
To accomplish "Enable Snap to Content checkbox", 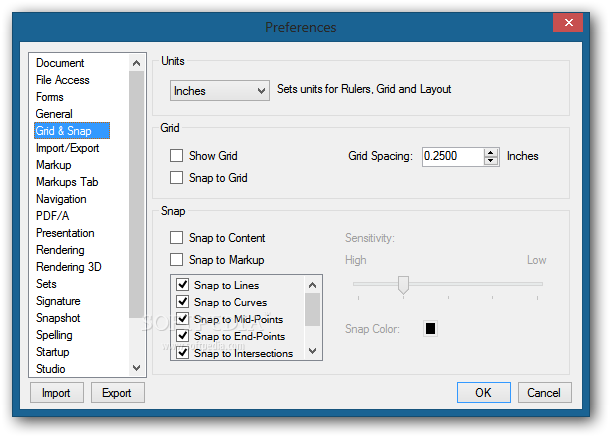I will (177, 238).
